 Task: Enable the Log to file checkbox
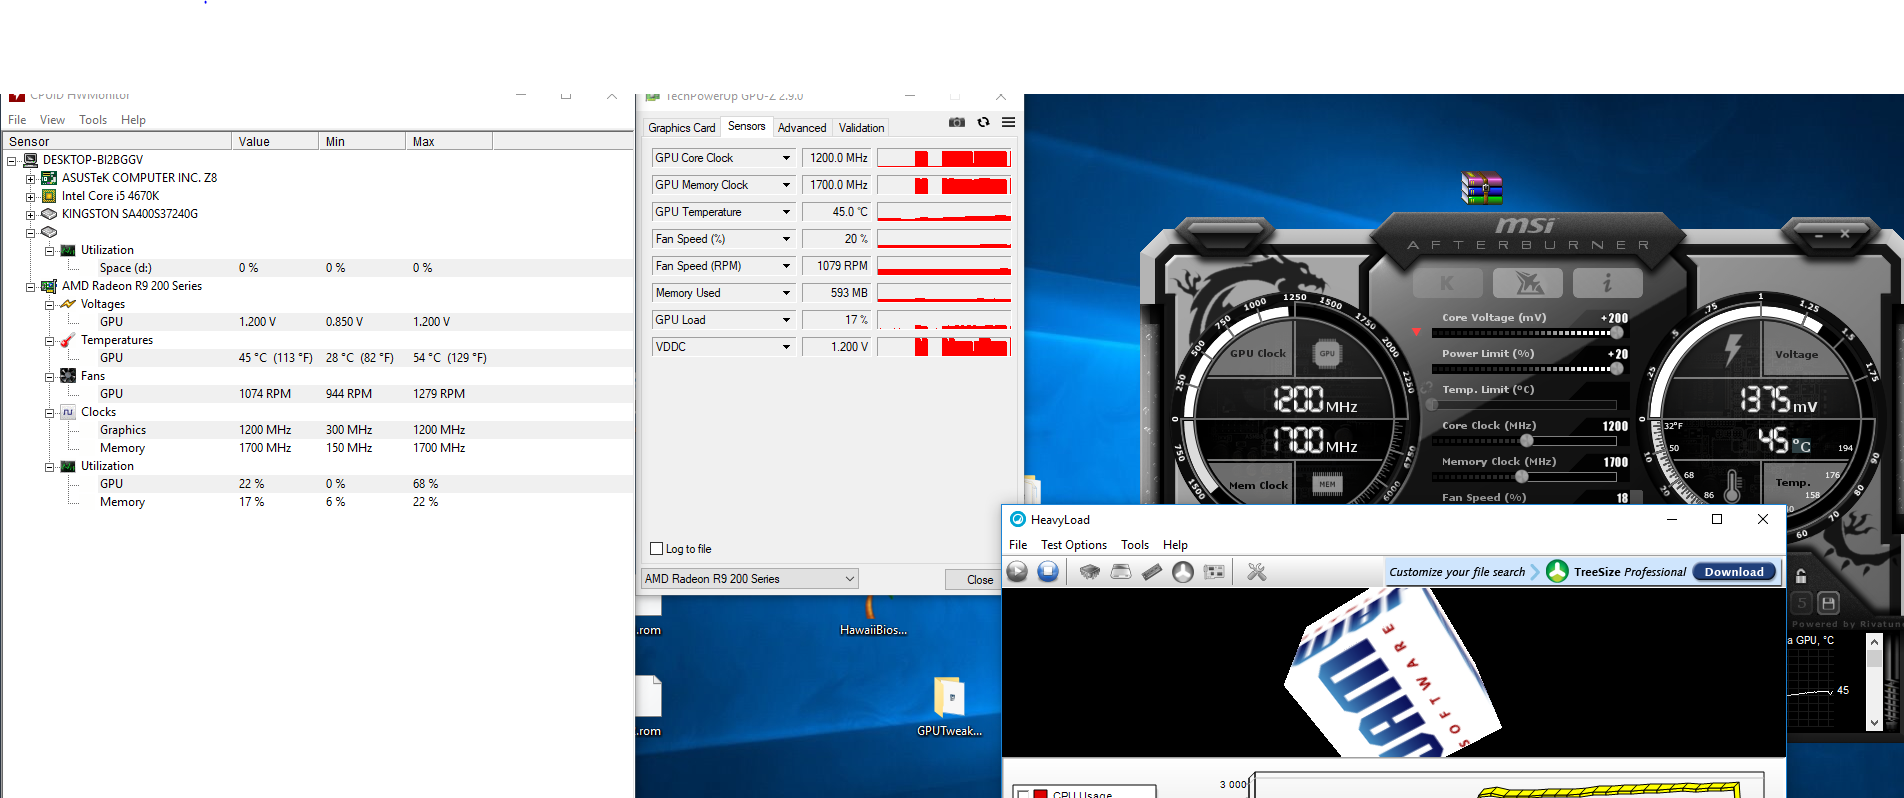tap(657, 549)
